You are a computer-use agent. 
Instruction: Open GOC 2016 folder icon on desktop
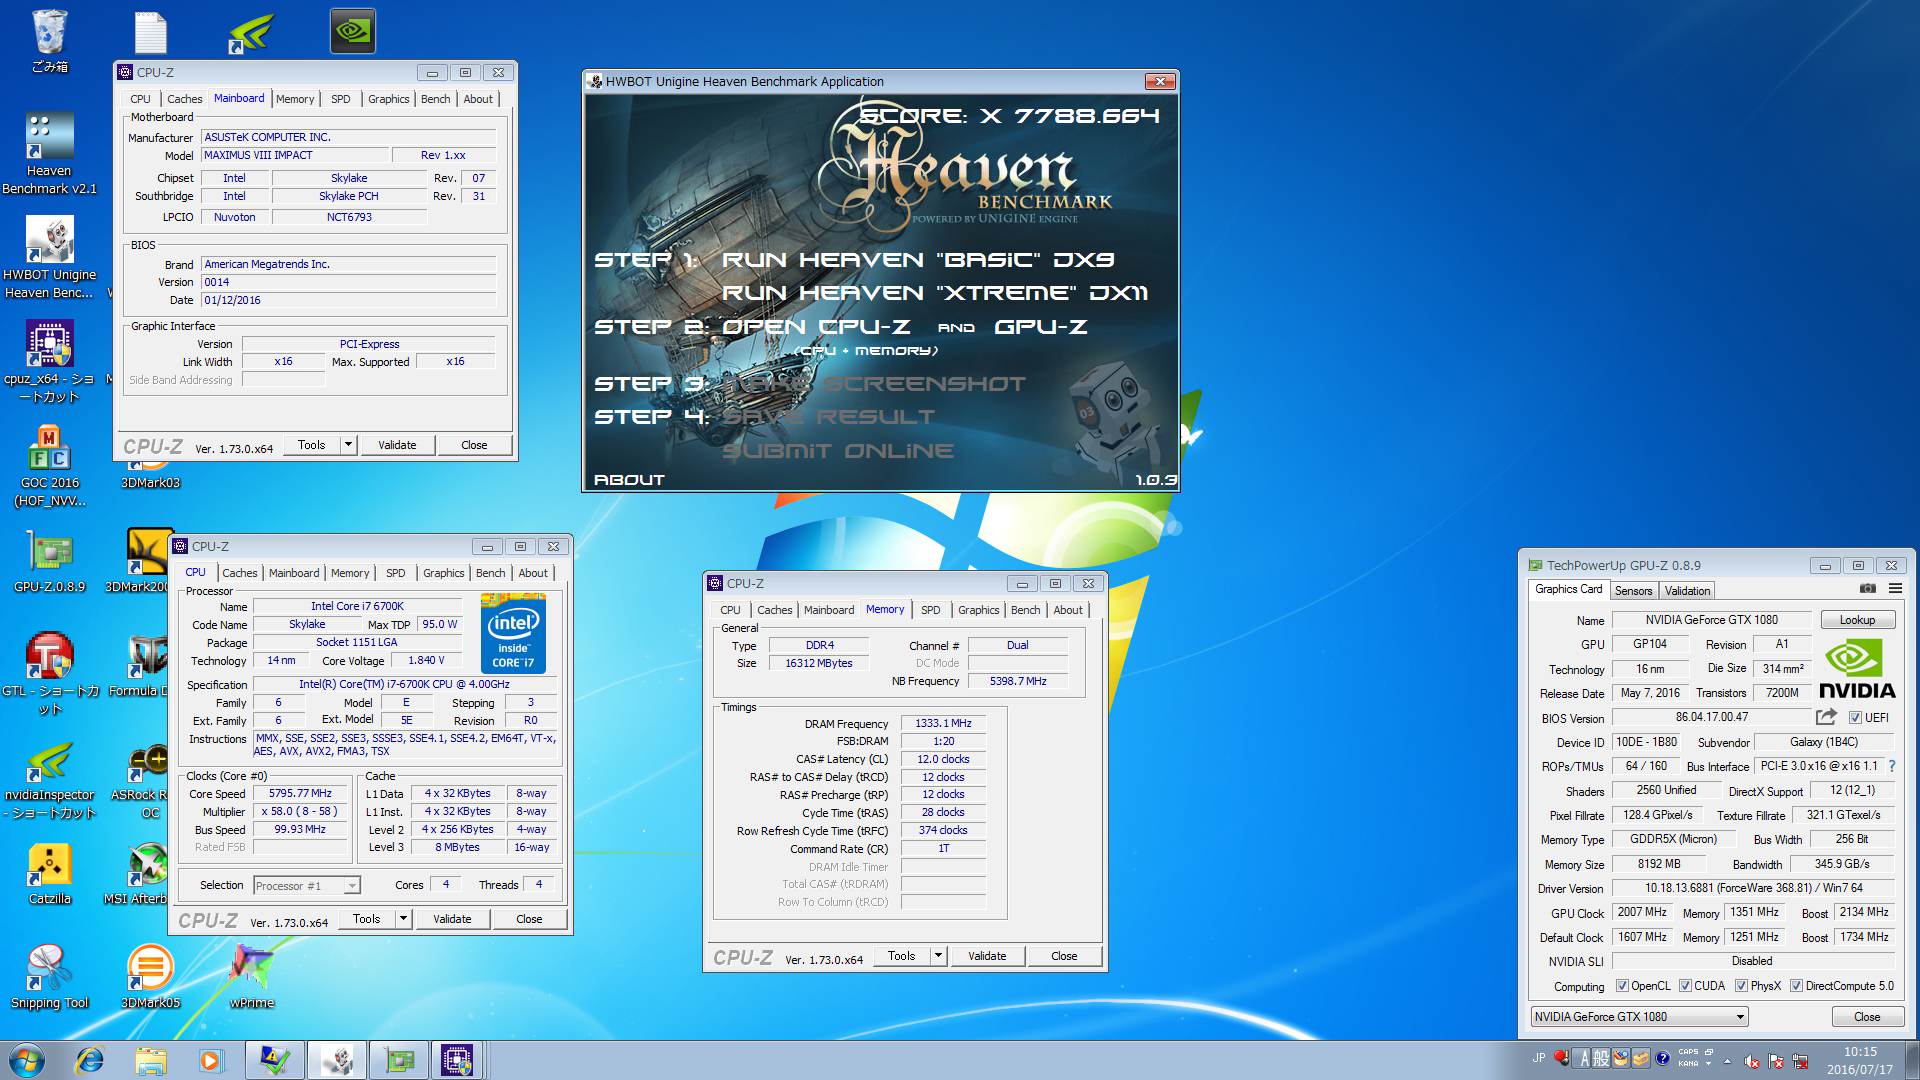coord(49,465)
